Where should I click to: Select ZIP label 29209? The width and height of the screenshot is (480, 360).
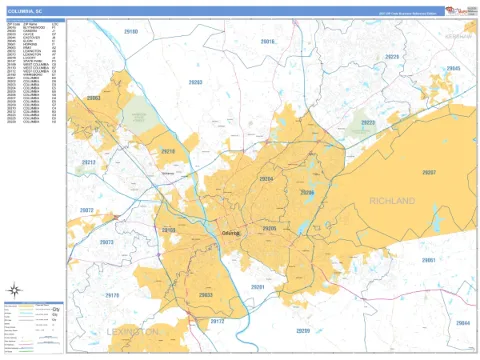pyautogui.click(x=303, y=331)
